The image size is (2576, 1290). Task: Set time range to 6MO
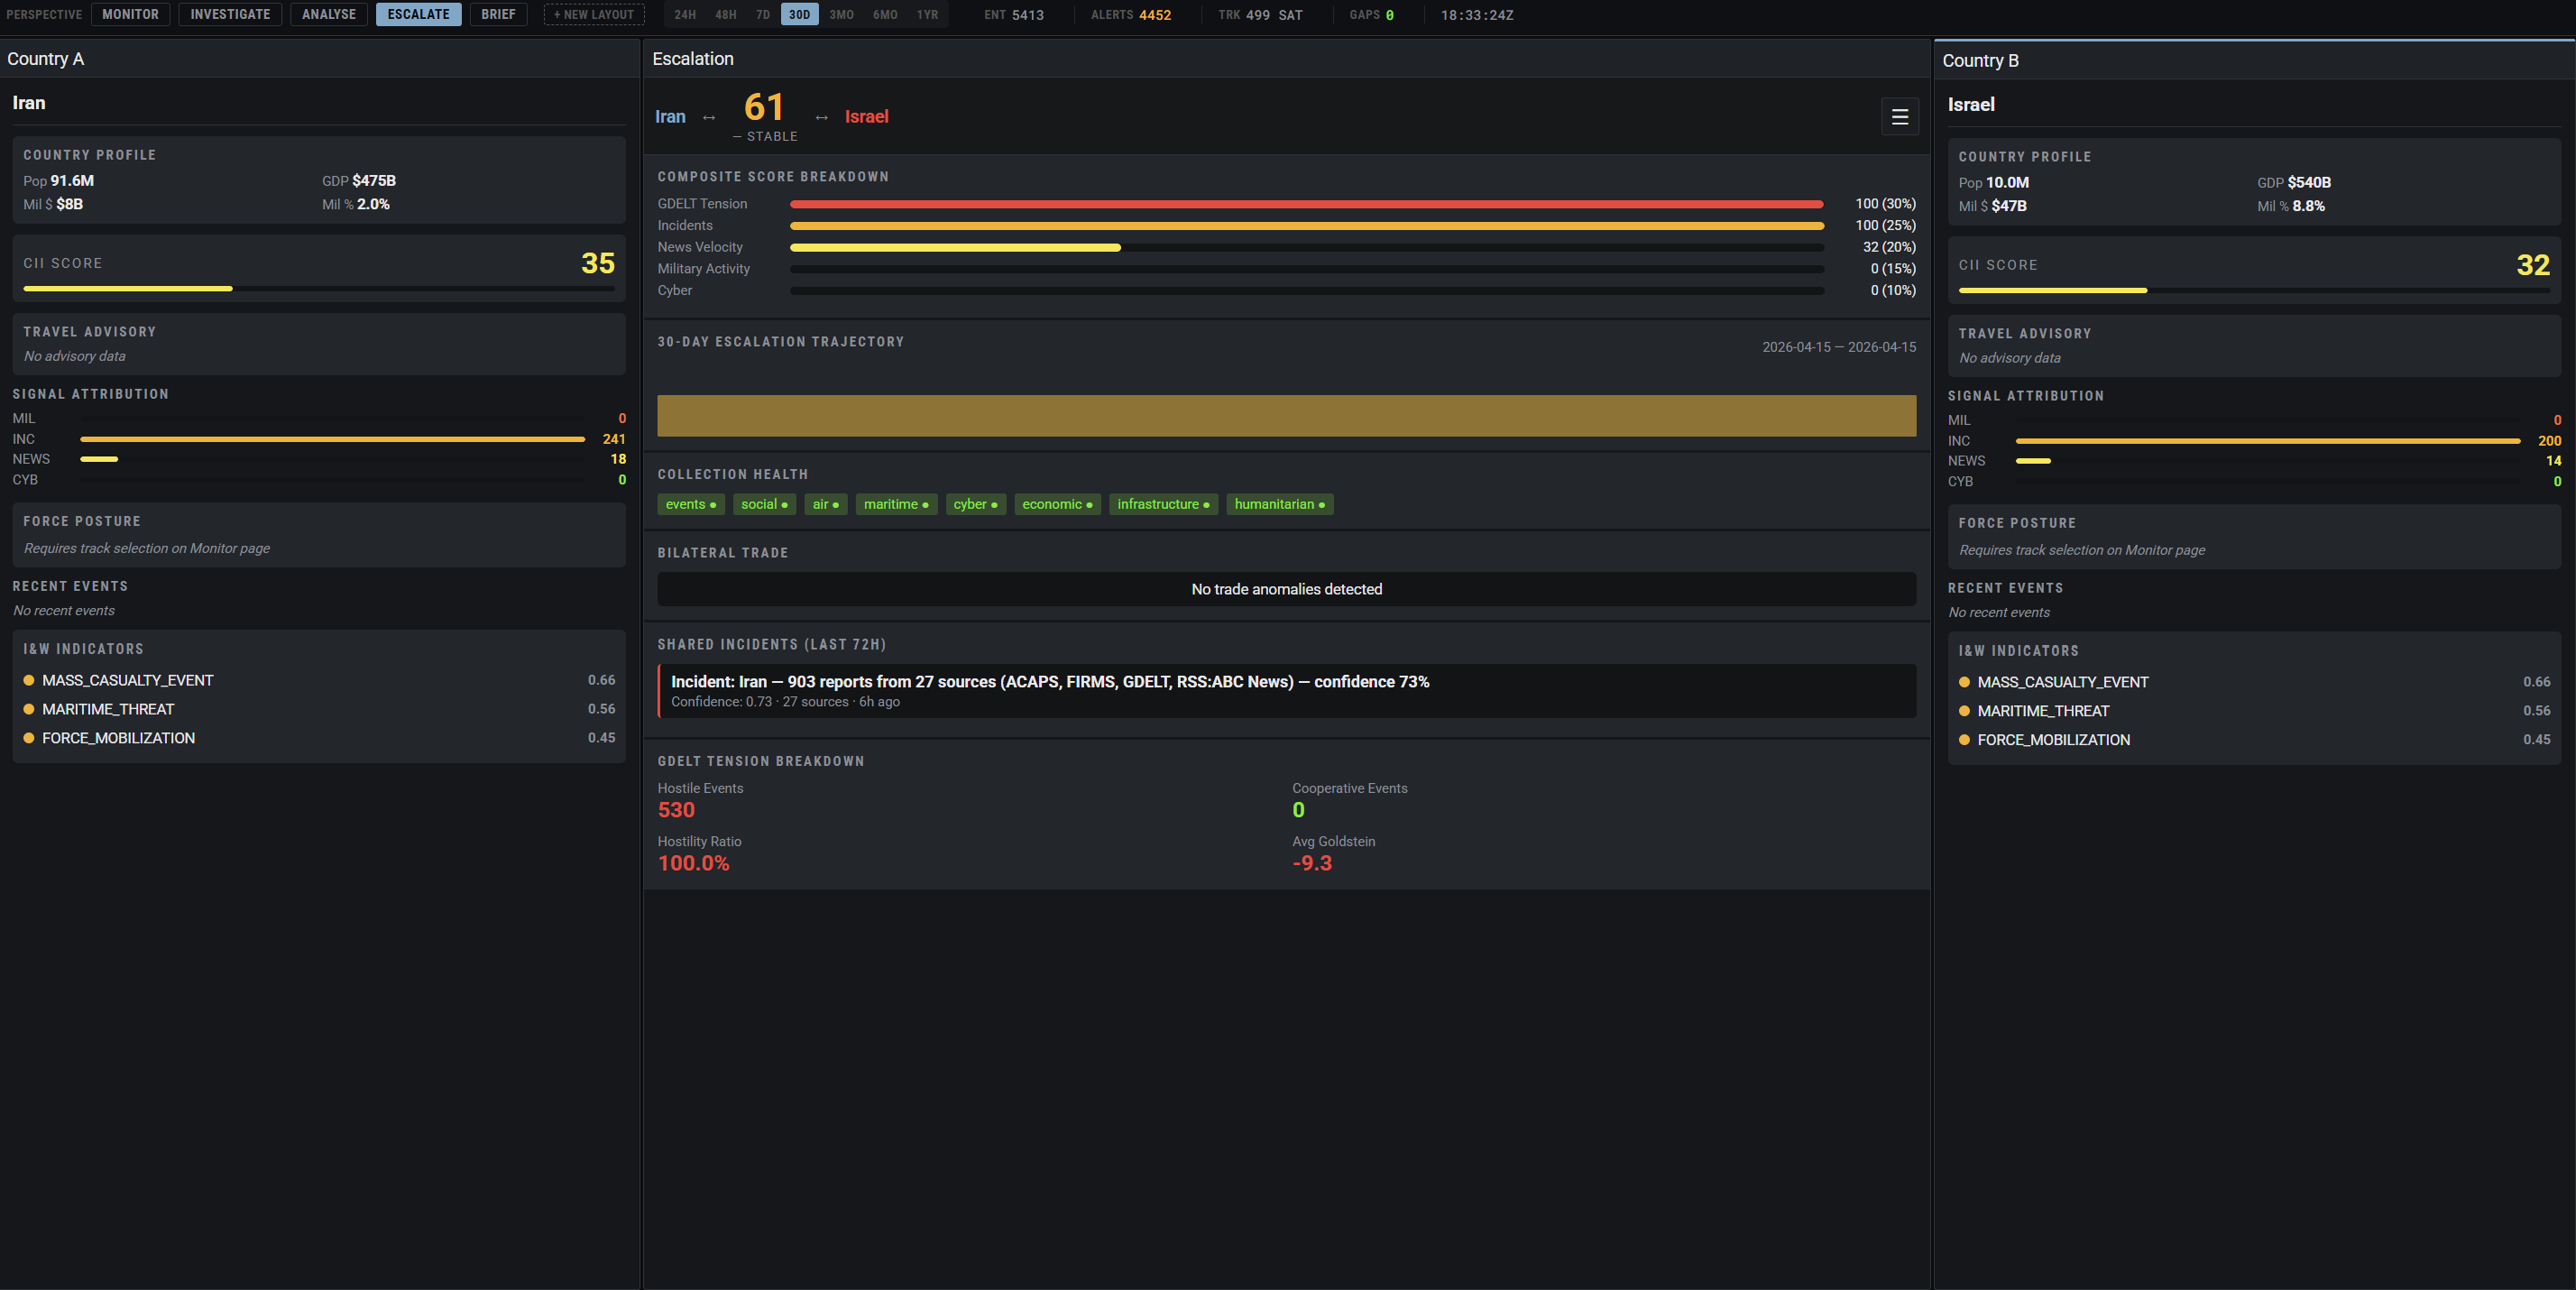(x=885, y=14)
